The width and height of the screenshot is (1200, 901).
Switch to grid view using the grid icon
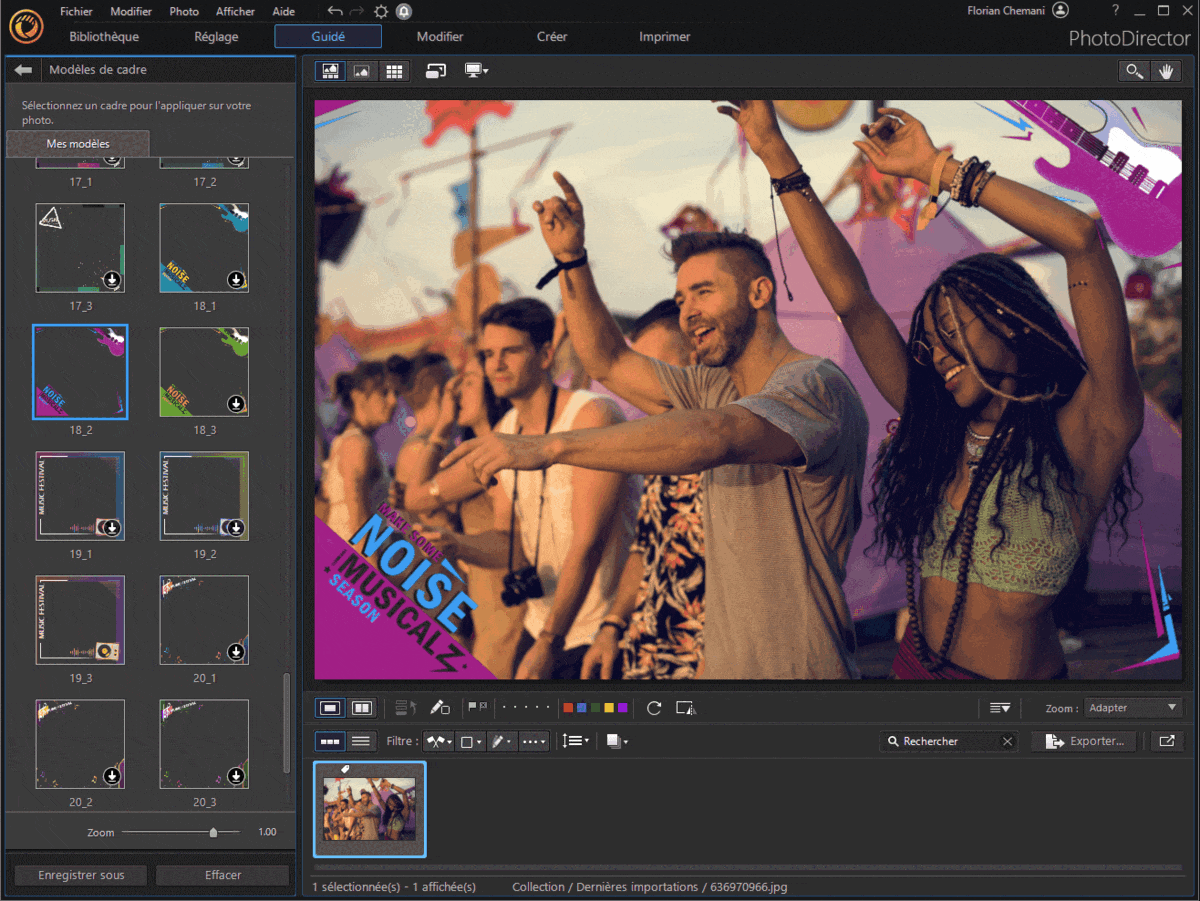click(x=394, y=71)
